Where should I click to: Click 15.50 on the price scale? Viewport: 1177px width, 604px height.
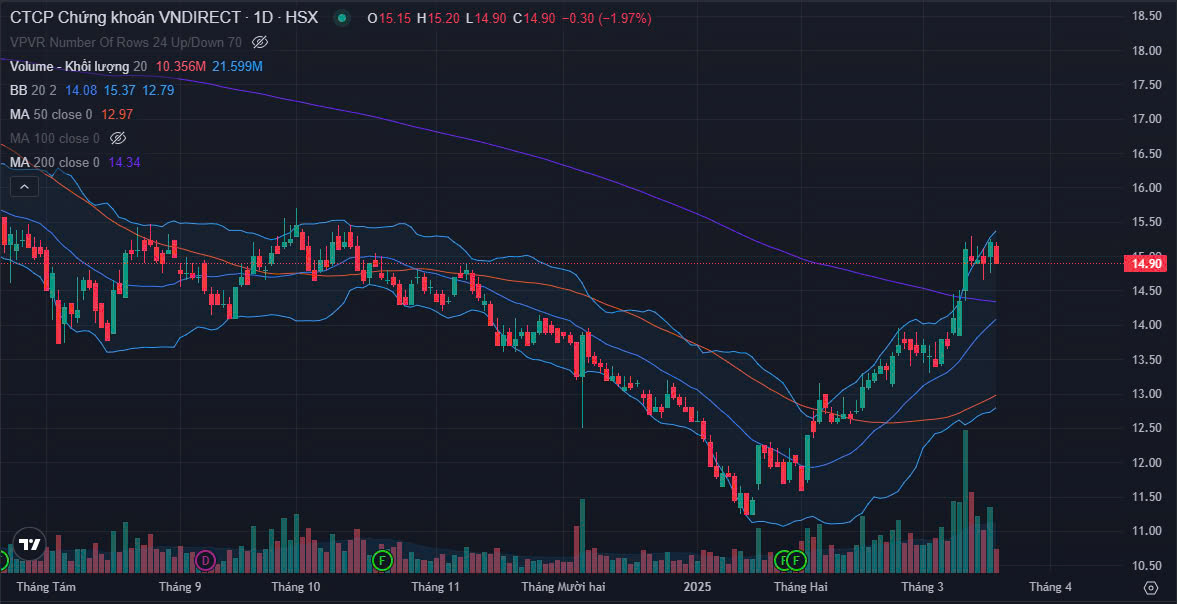tap(1147, 222)
